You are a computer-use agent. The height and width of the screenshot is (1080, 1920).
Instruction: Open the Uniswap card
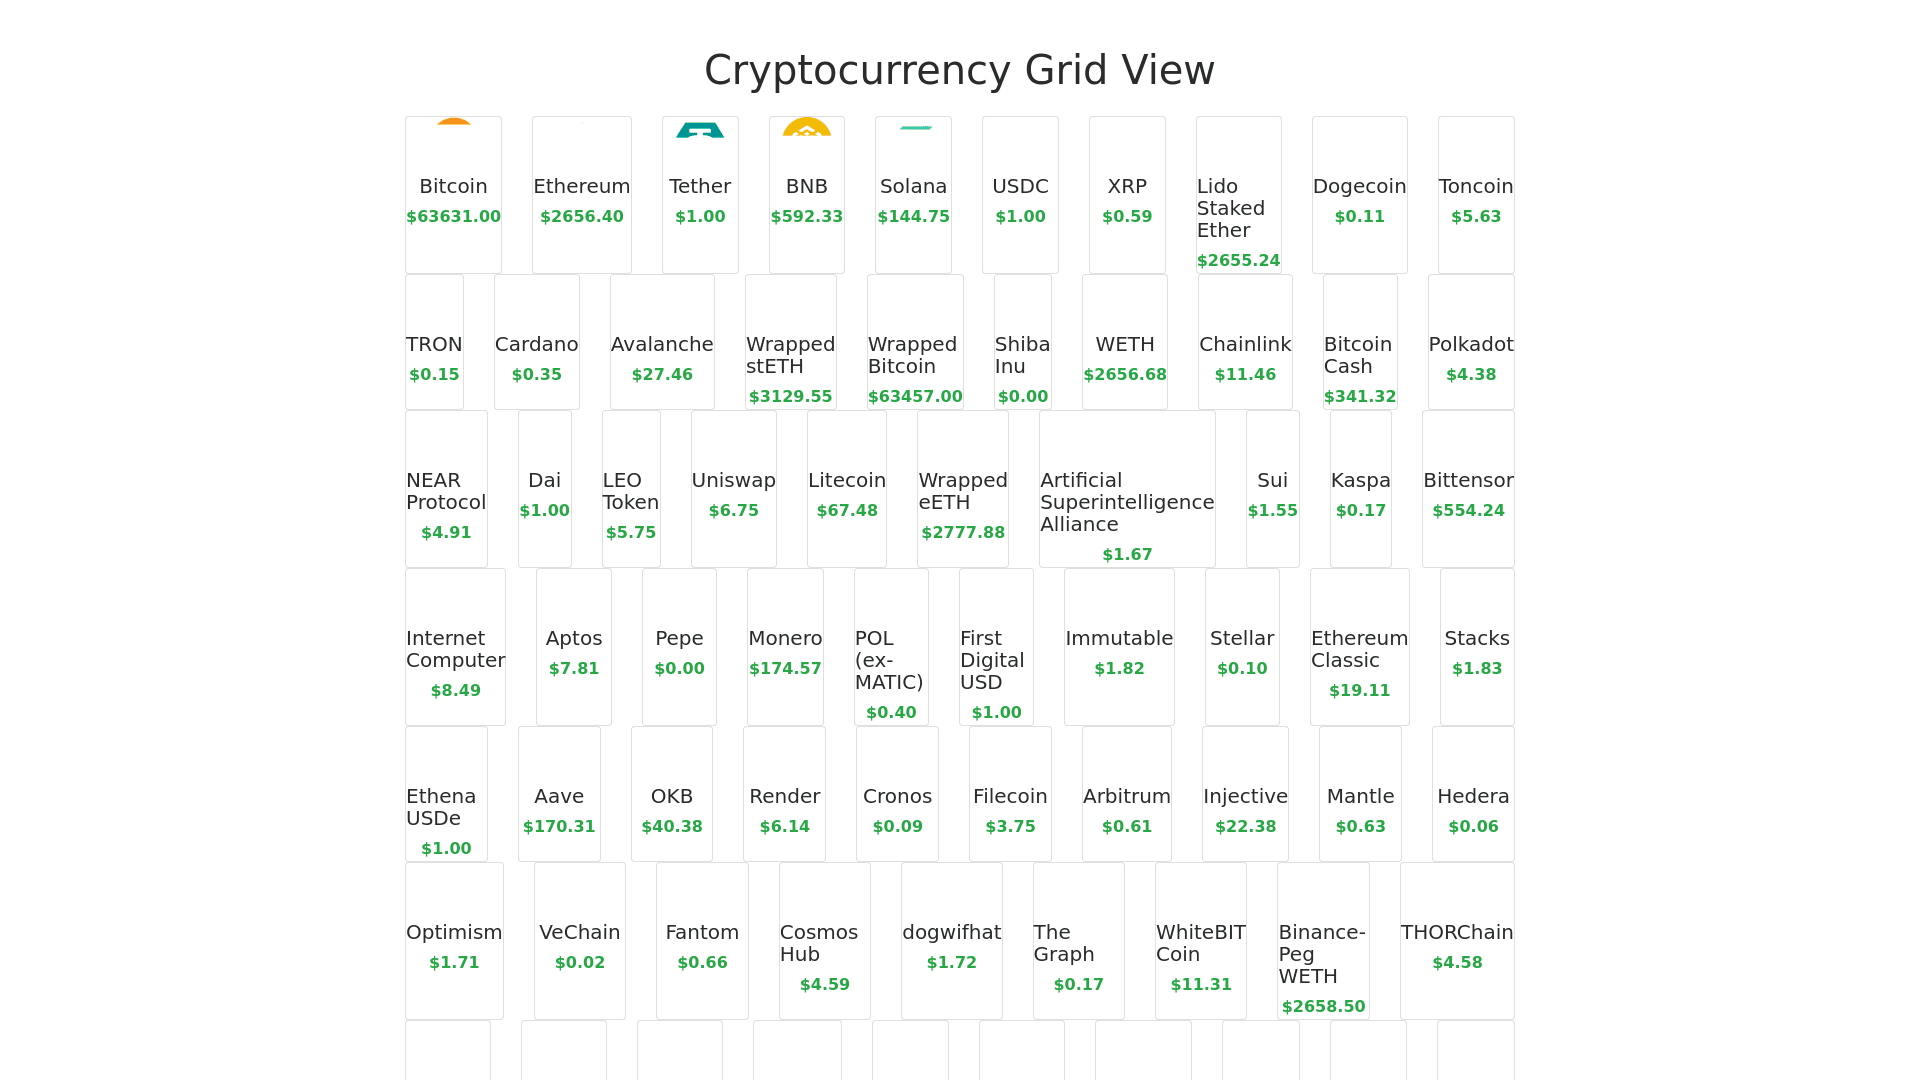[x=733, y=489]
